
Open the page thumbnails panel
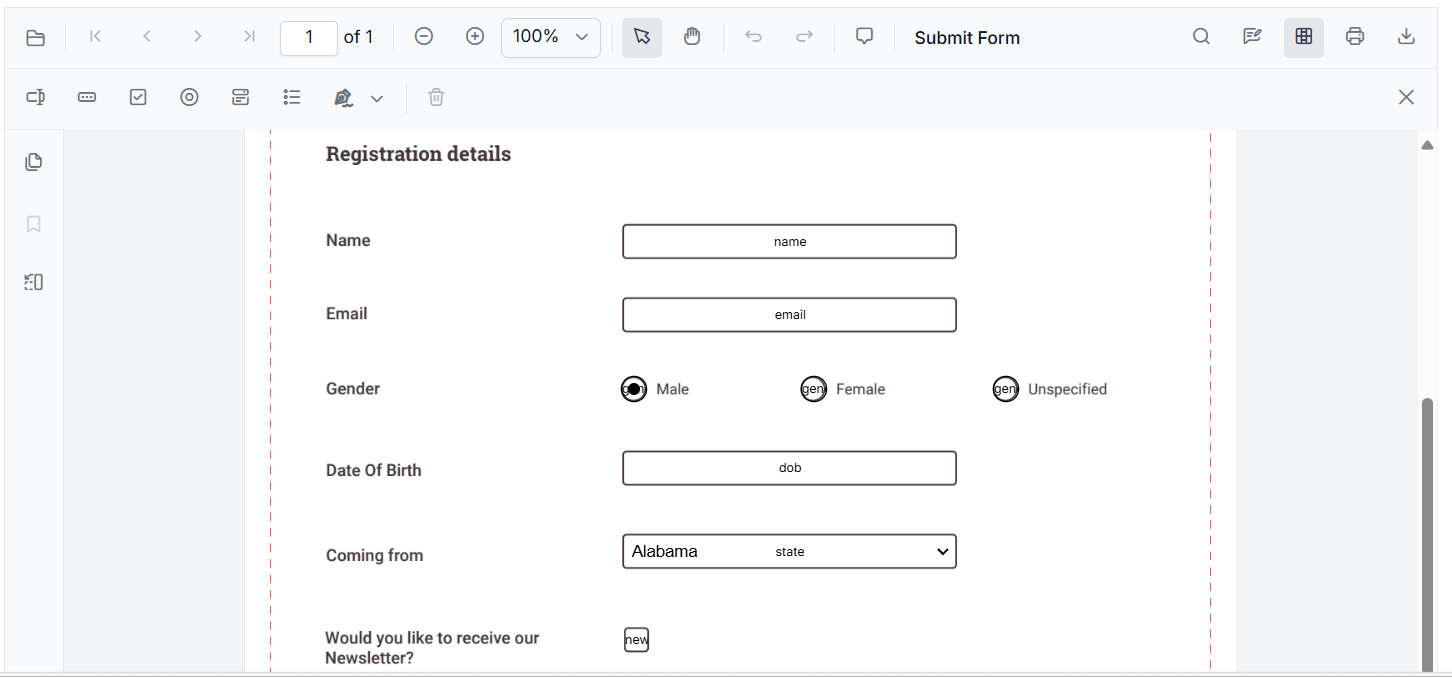point(33,161)
